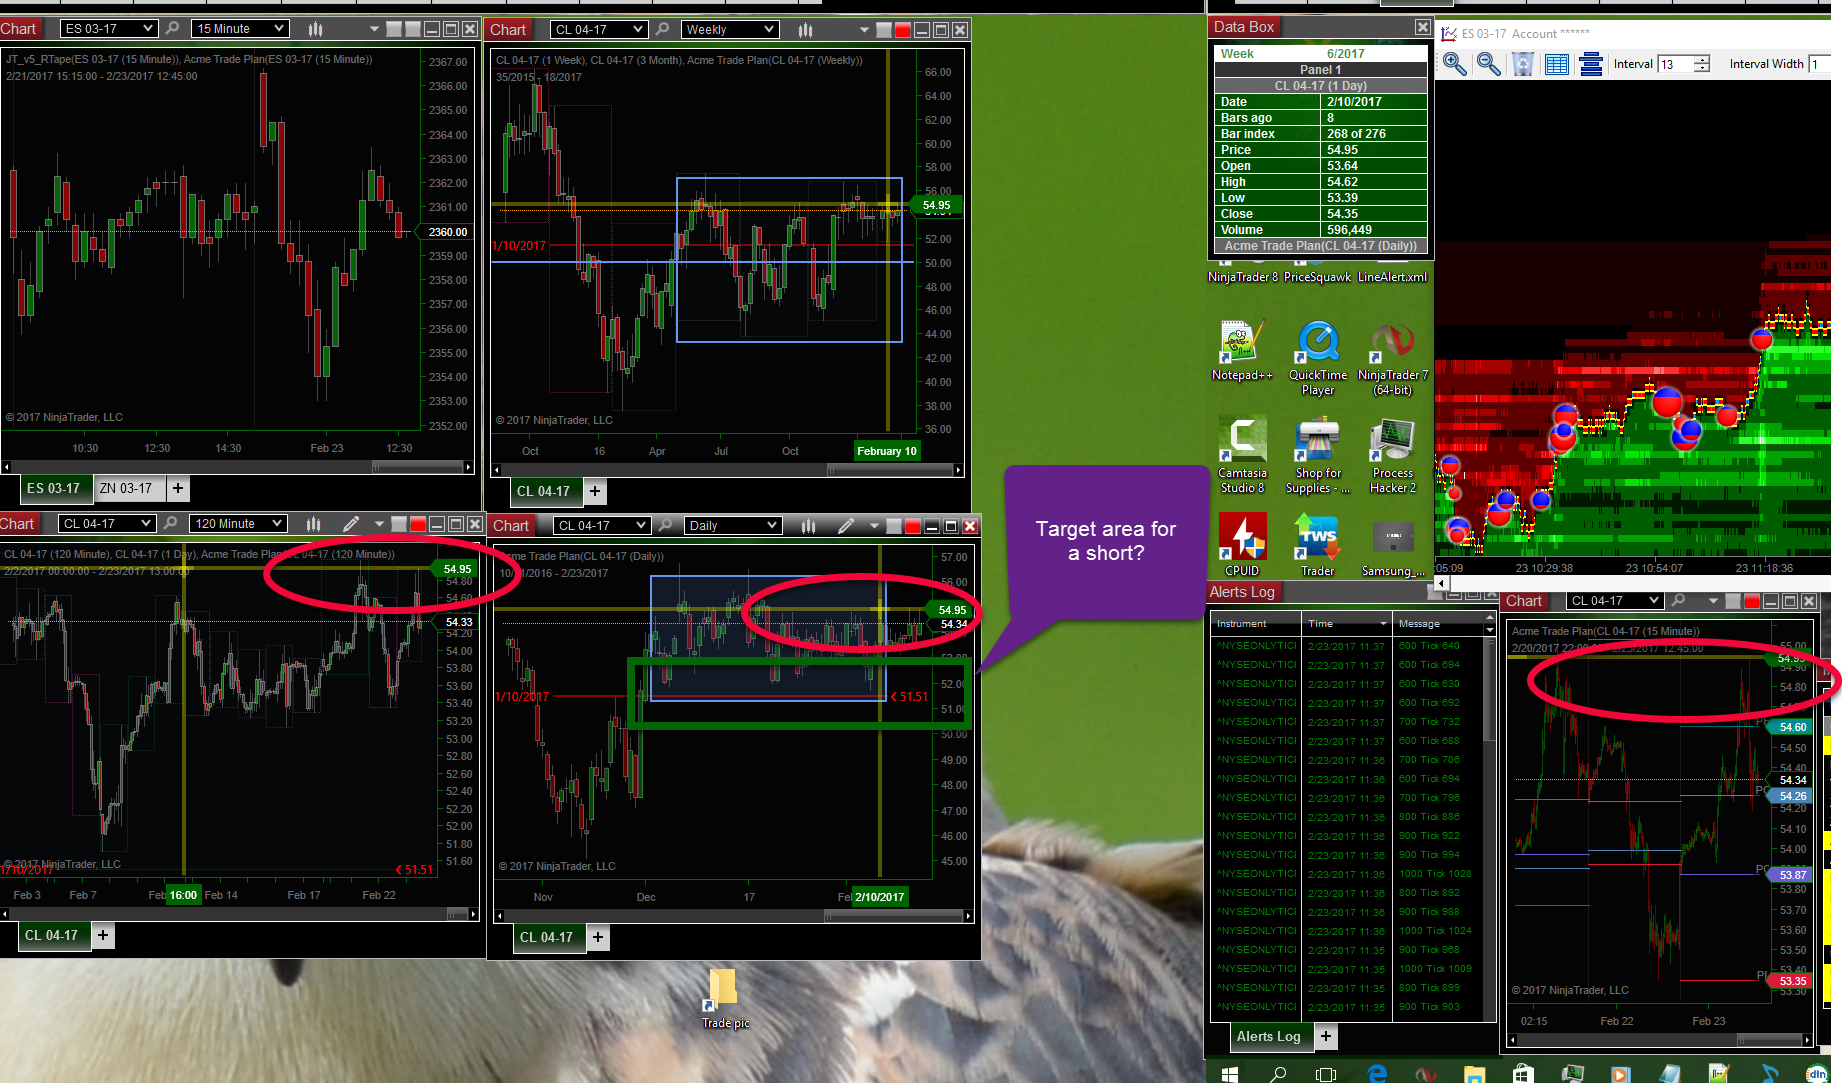1842x1083 pixels.
Task: Click the red link square in the 120 Minute chart
Action: [418, 524]
